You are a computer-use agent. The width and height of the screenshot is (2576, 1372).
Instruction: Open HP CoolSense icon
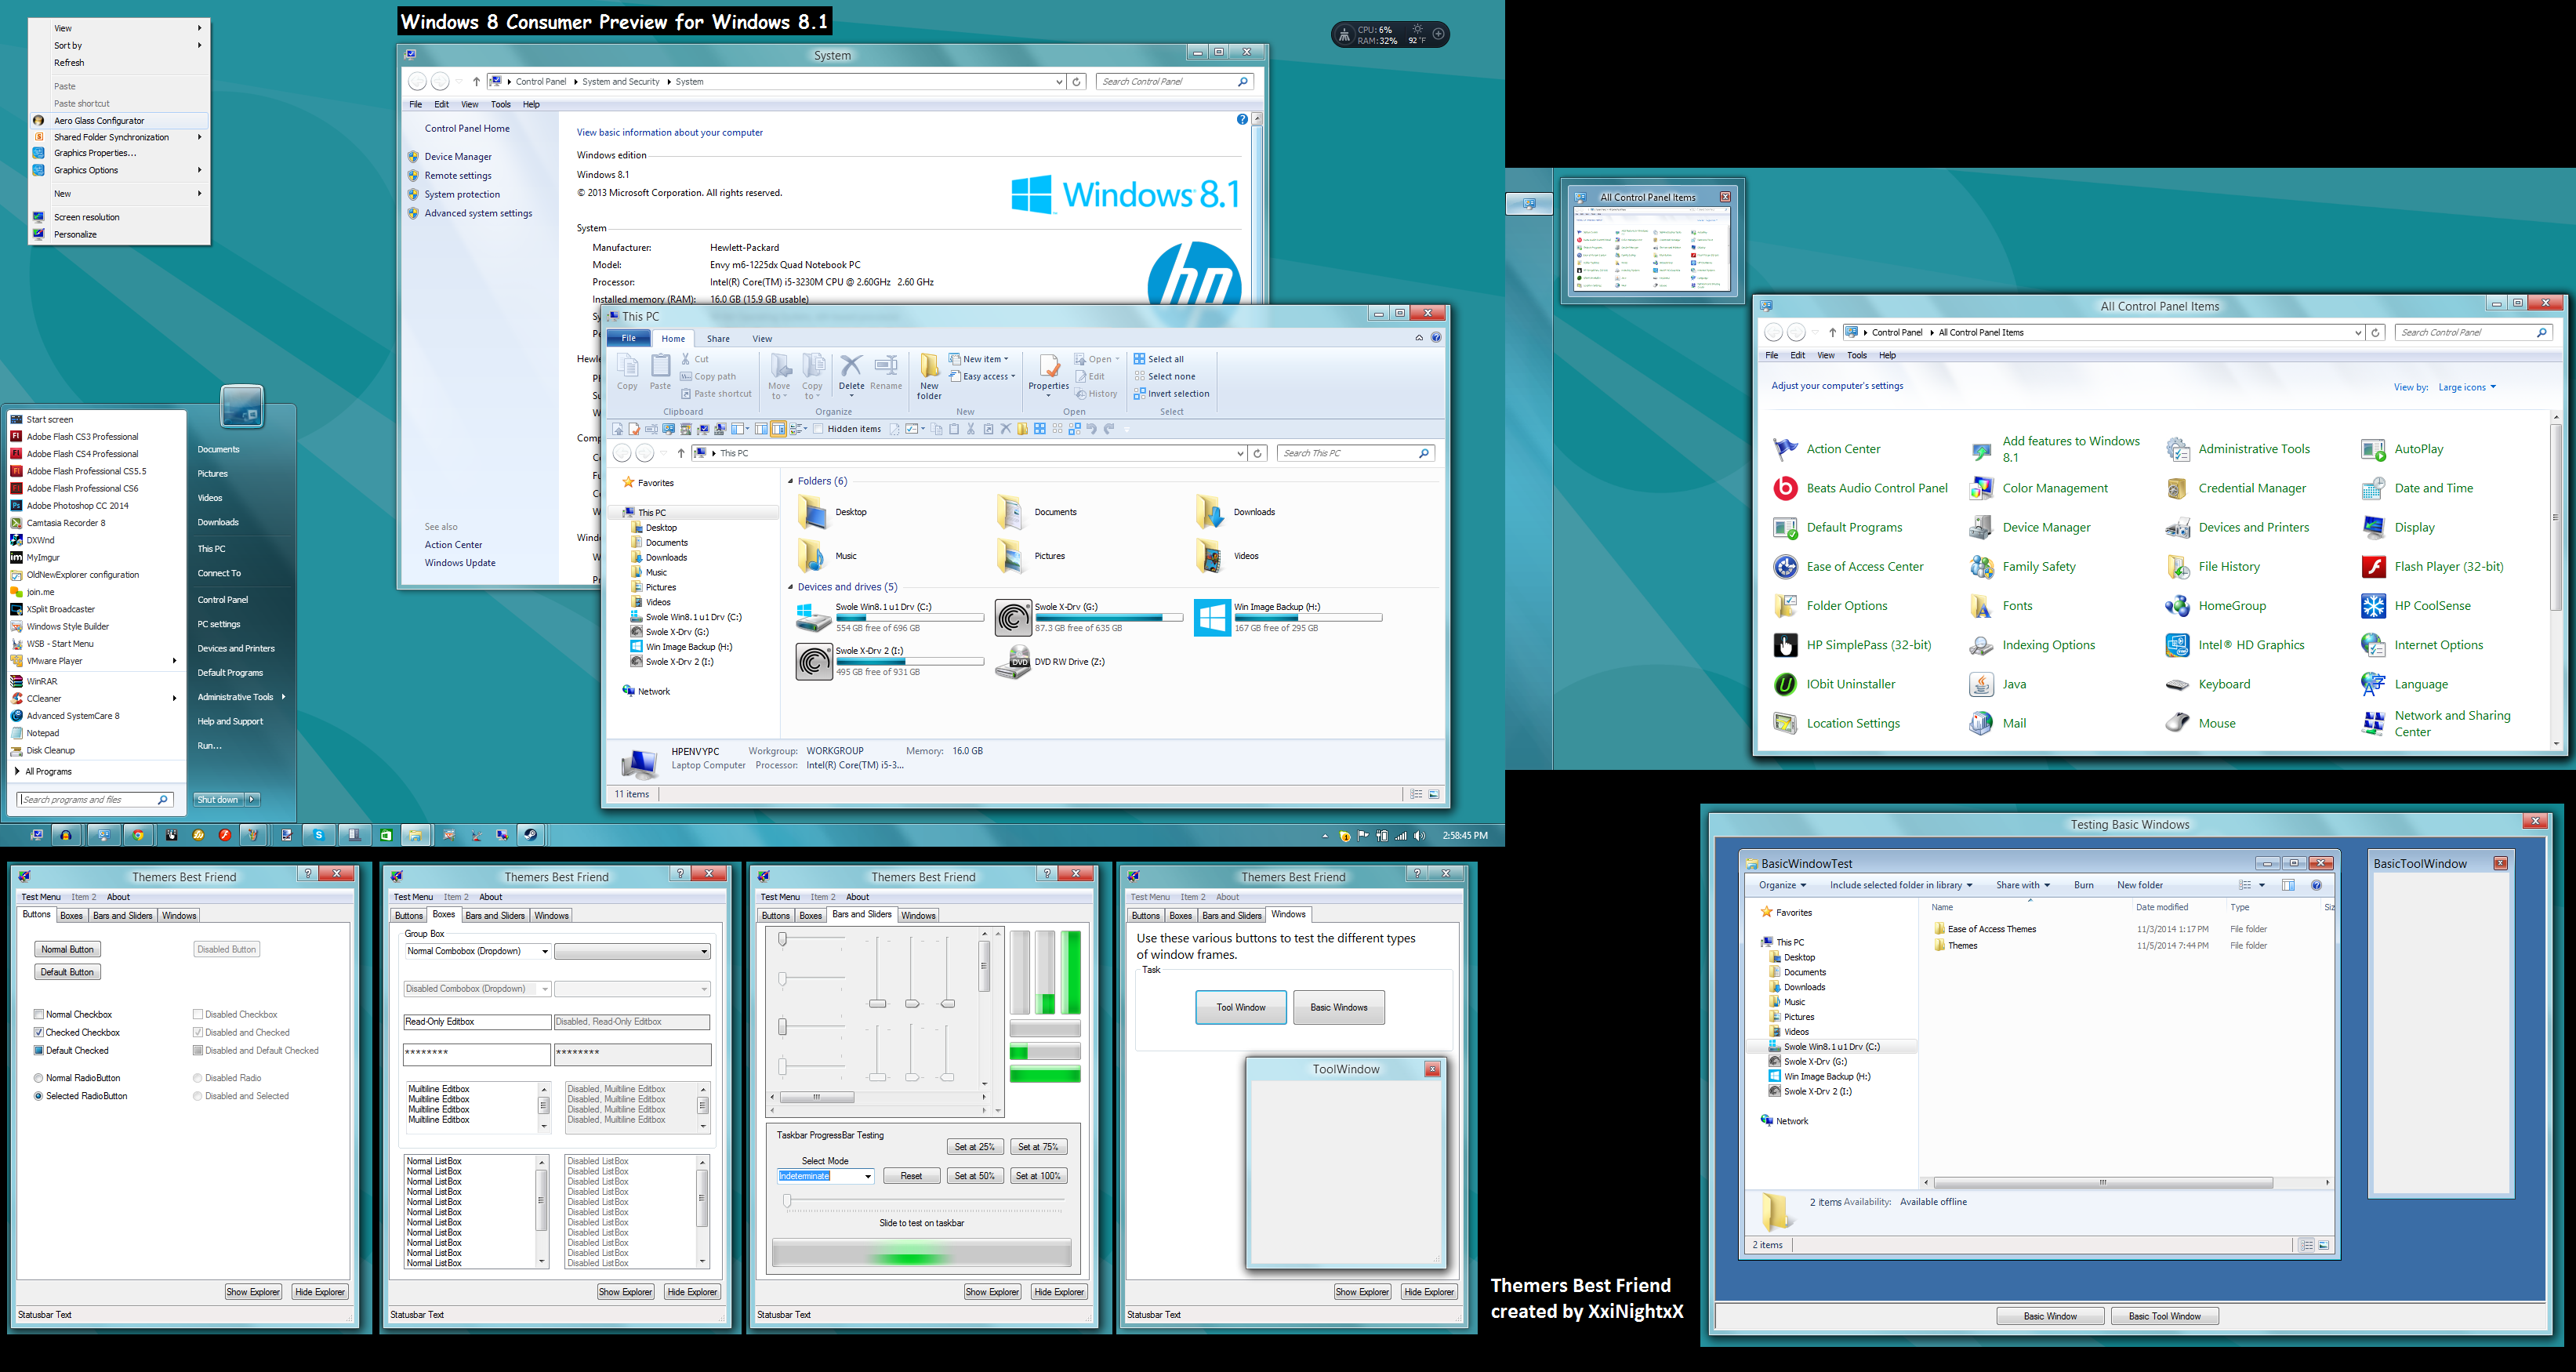2373,606
